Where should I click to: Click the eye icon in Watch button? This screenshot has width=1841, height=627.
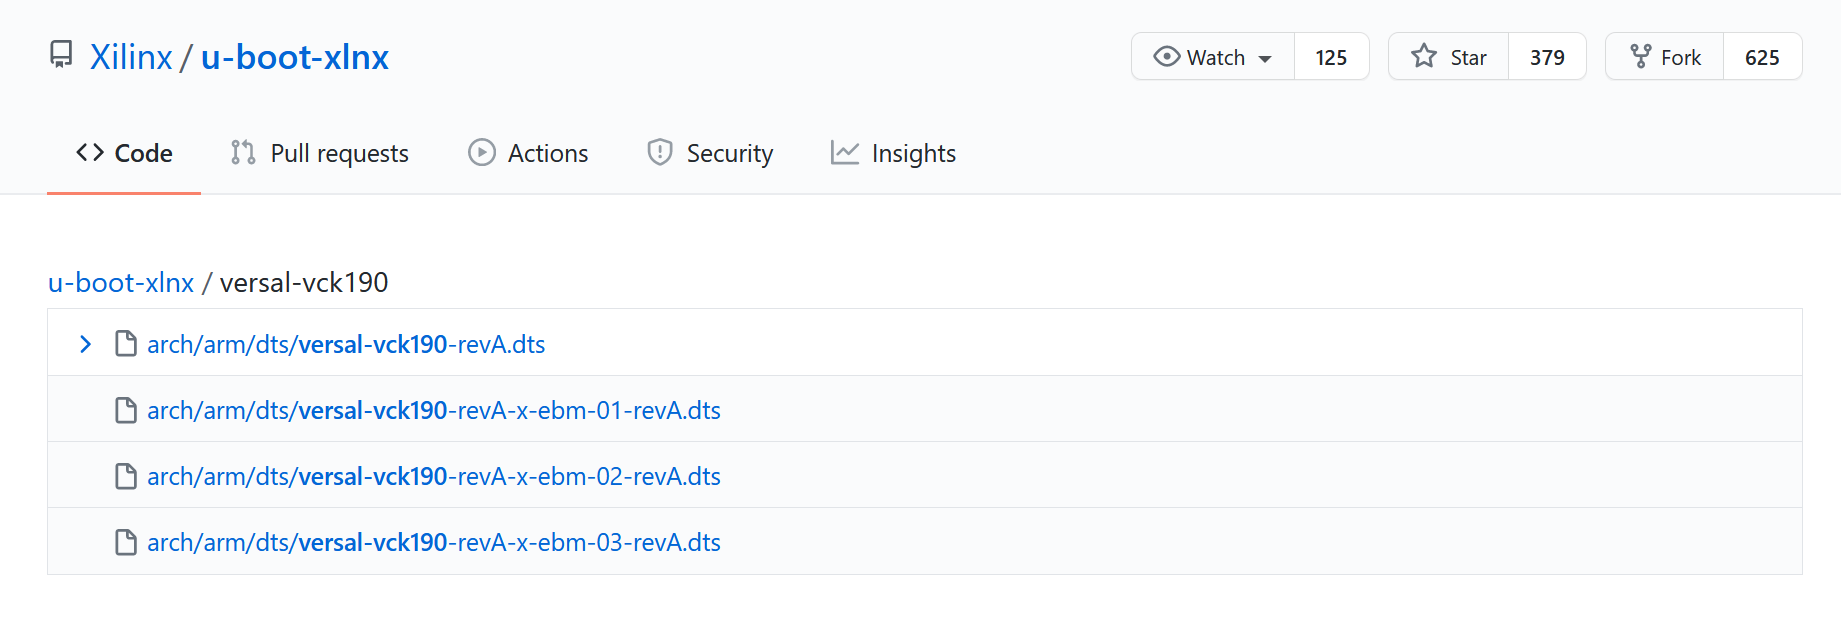pyautogui.click(x=1166, y=57)
